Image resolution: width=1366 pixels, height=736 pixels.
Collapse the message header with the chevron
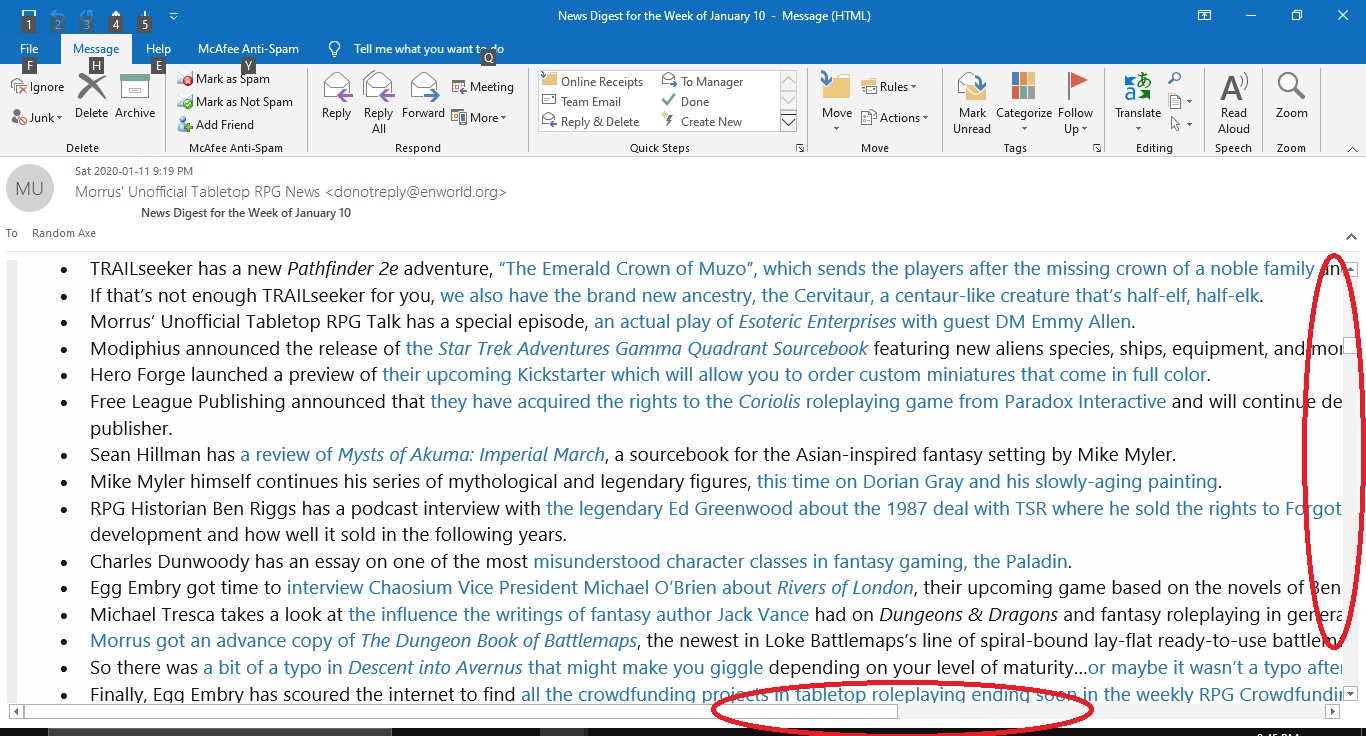1351,237
